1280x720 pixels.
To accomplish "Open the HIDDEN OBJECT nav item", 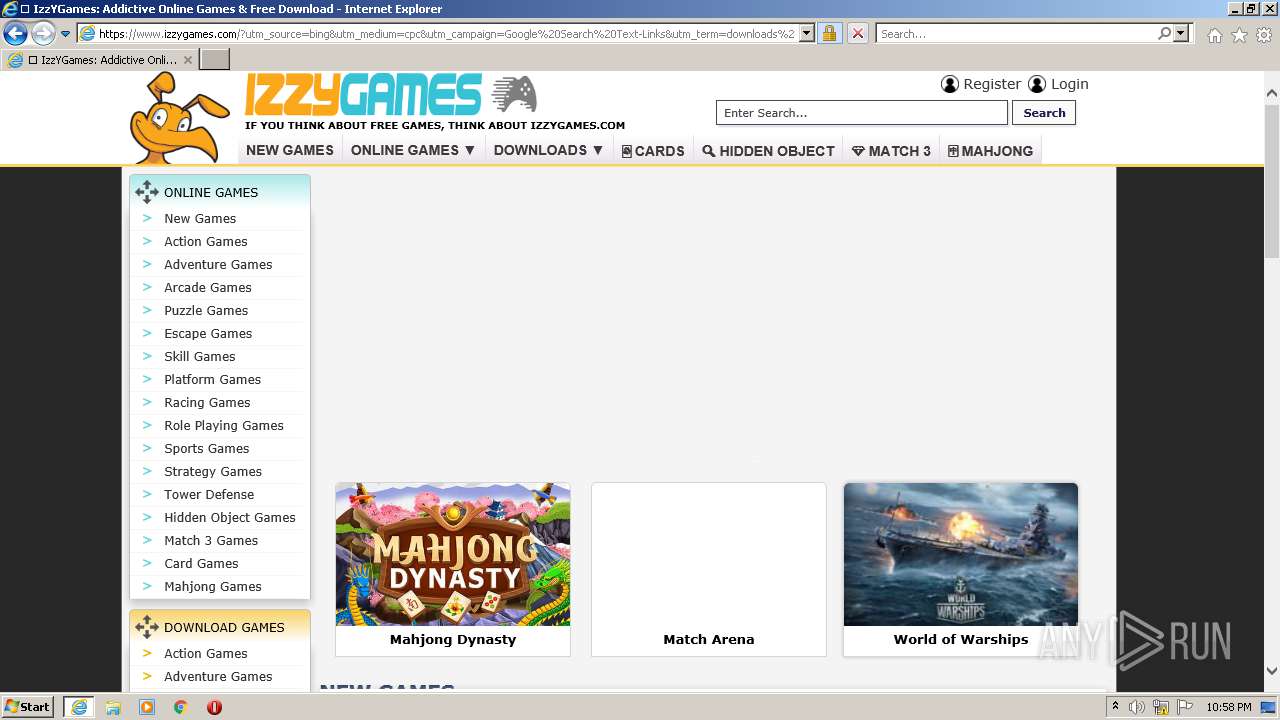I will [x=768, y=151].
